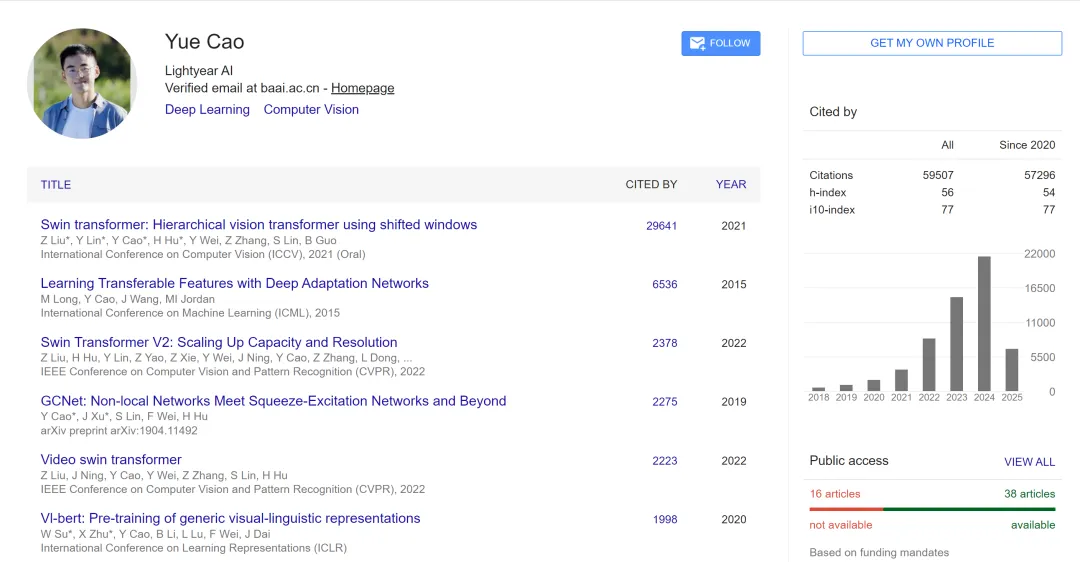Viewport: 1080px width, 562px height.
Task: View 6536 citations for Deep Adaptation Networks
Action: (x=665, y=284)
